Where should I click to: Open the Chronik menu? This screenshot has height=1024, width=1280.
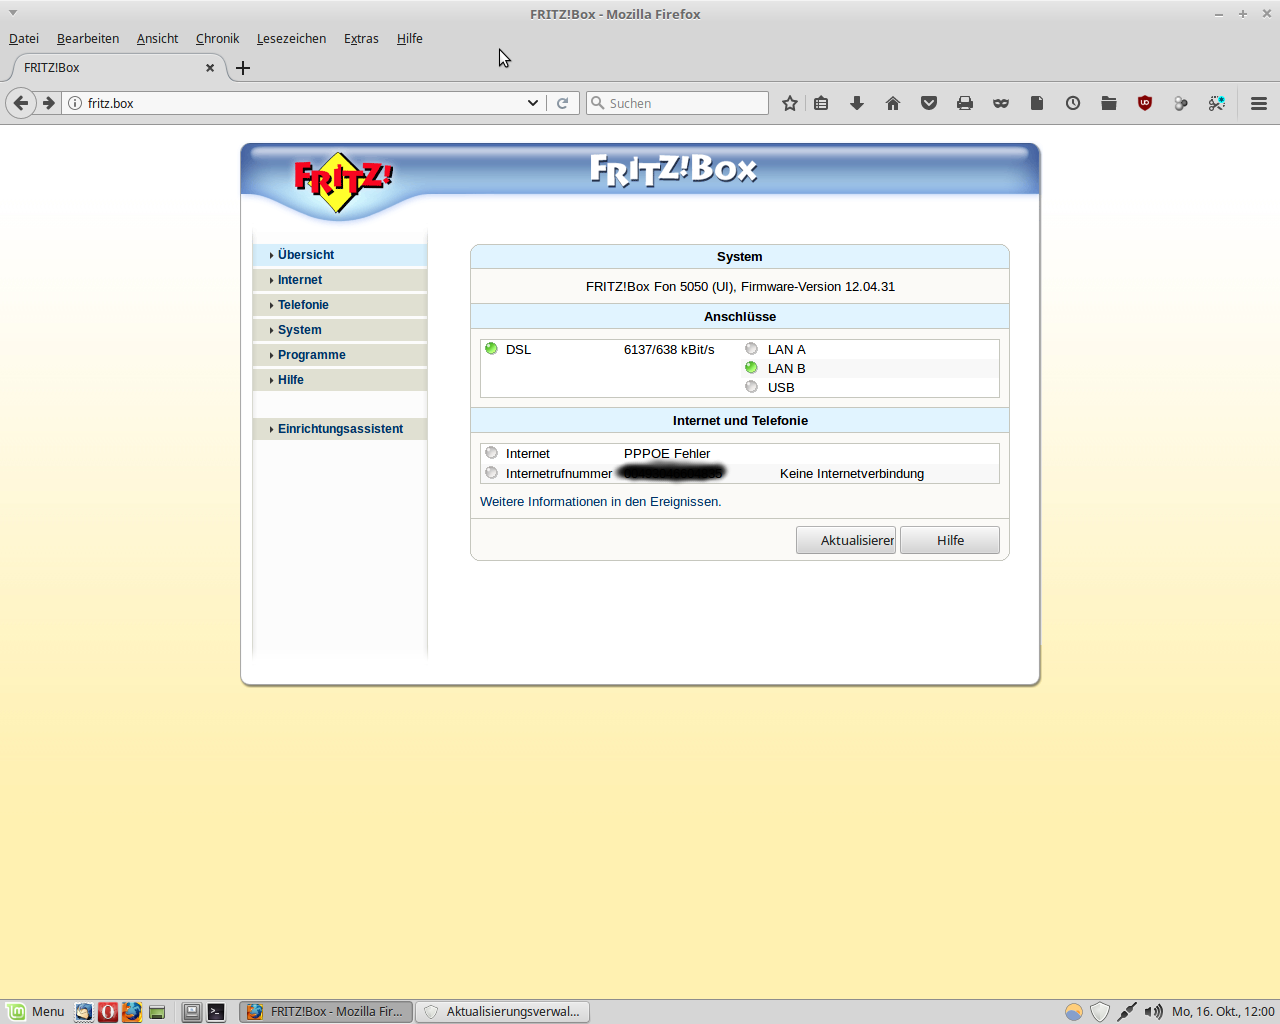pos(217,38)
